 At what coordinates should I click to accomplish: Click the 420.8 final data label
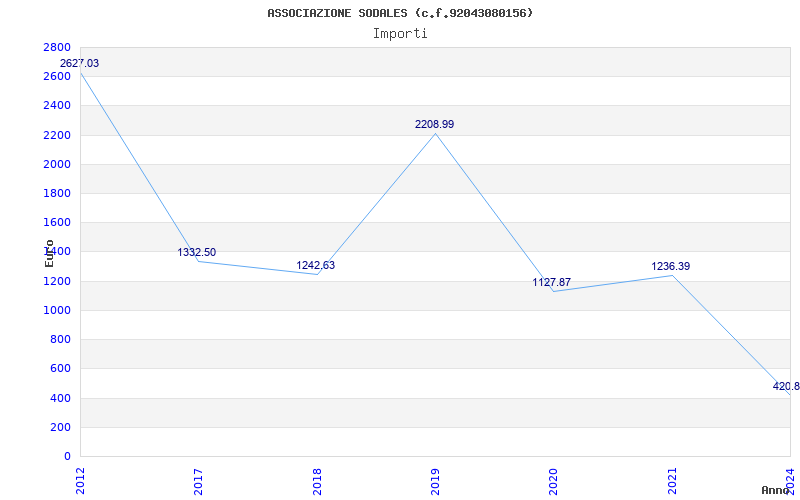[786, 386]
